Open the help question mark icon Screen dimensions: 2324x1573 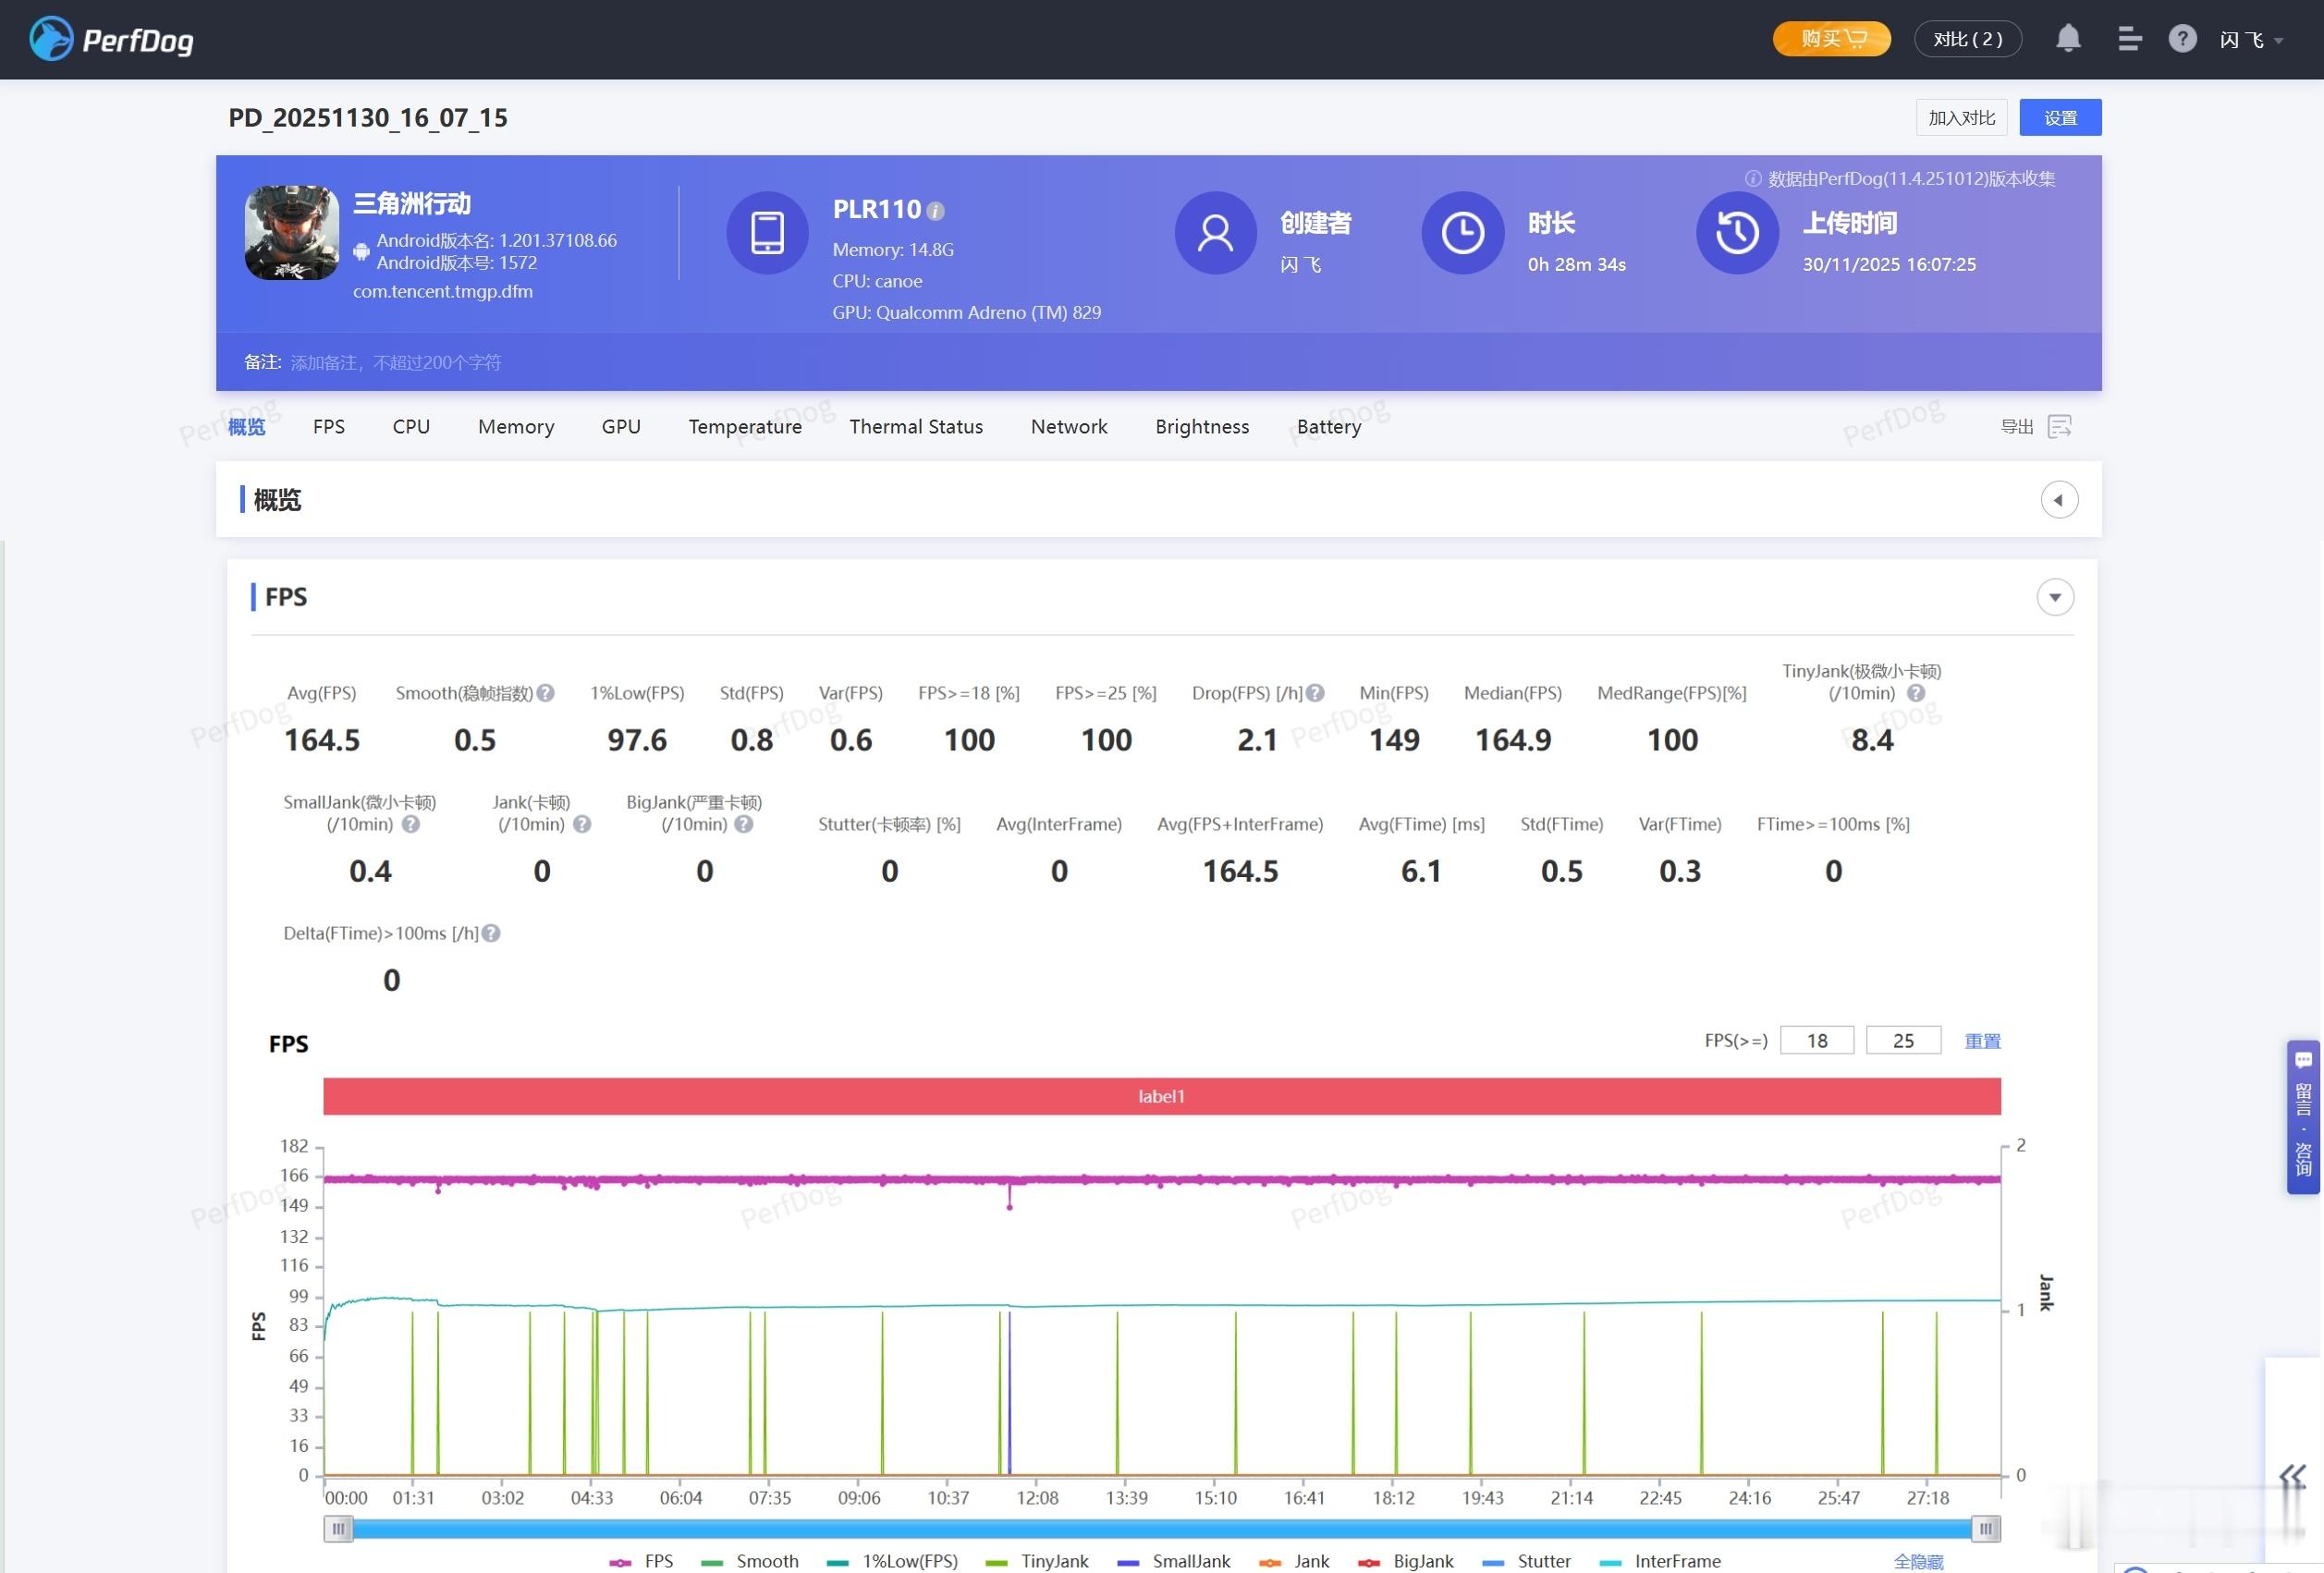click(2181, 39)
